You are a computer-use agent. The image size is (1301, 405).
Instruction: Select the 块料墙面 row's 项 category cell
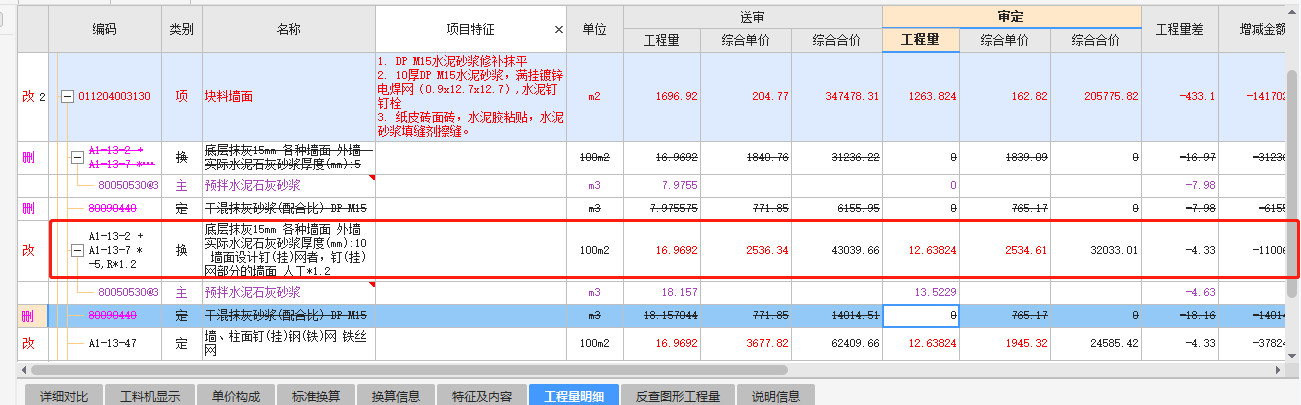182,97
